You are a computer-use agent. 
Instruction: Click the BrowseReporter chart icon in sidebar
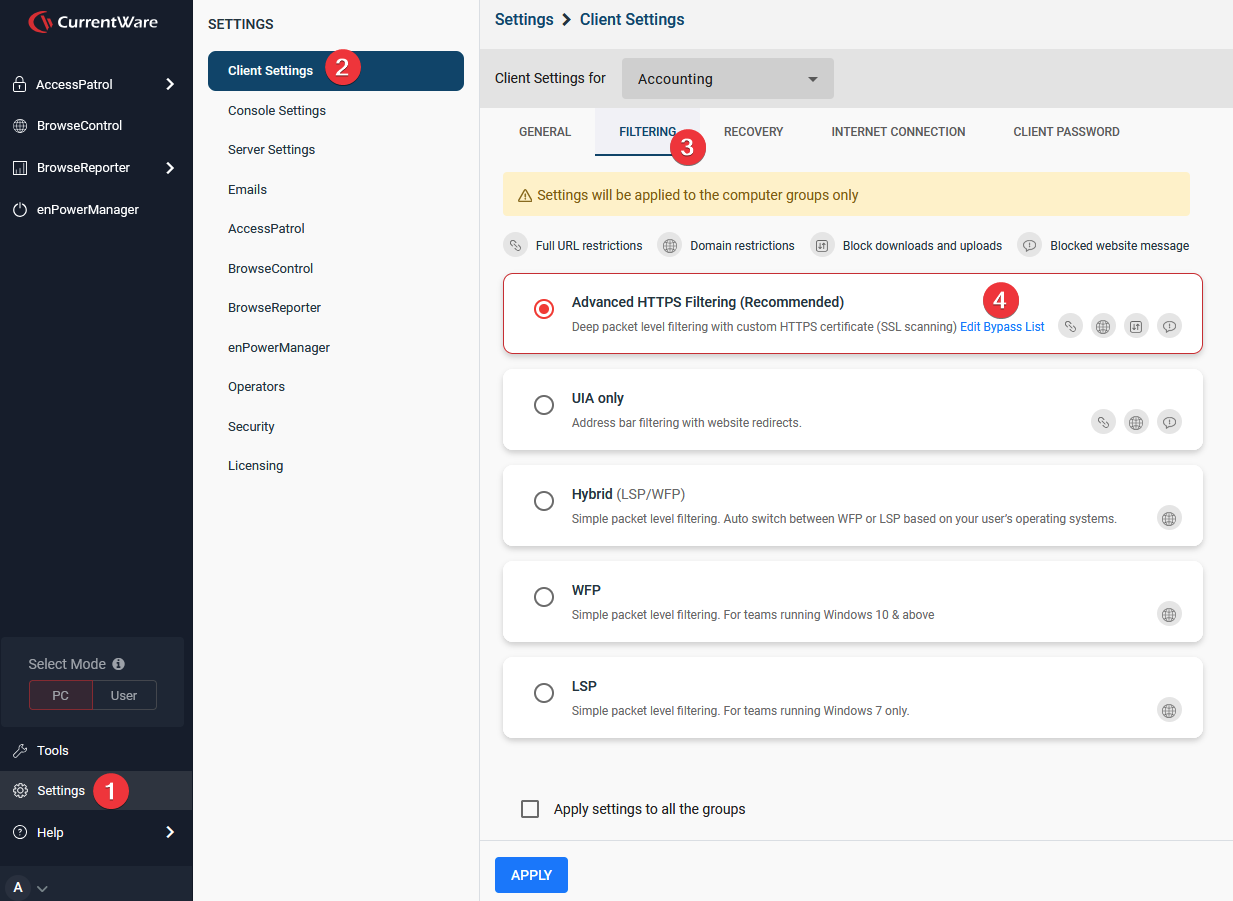(x=19, y=168)
